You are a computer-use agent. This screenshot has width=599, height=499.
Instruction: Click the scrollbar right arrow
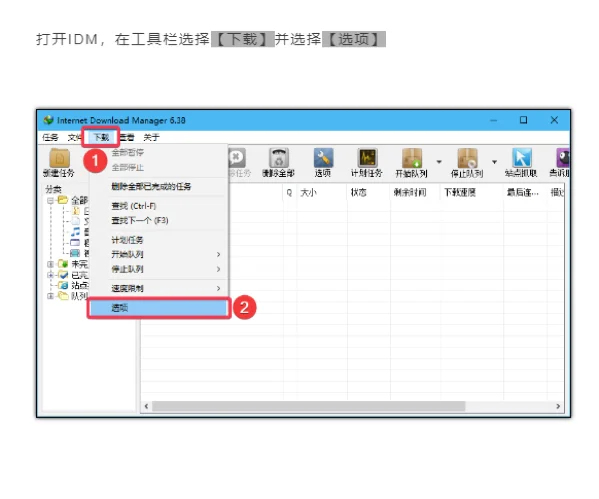558,406
